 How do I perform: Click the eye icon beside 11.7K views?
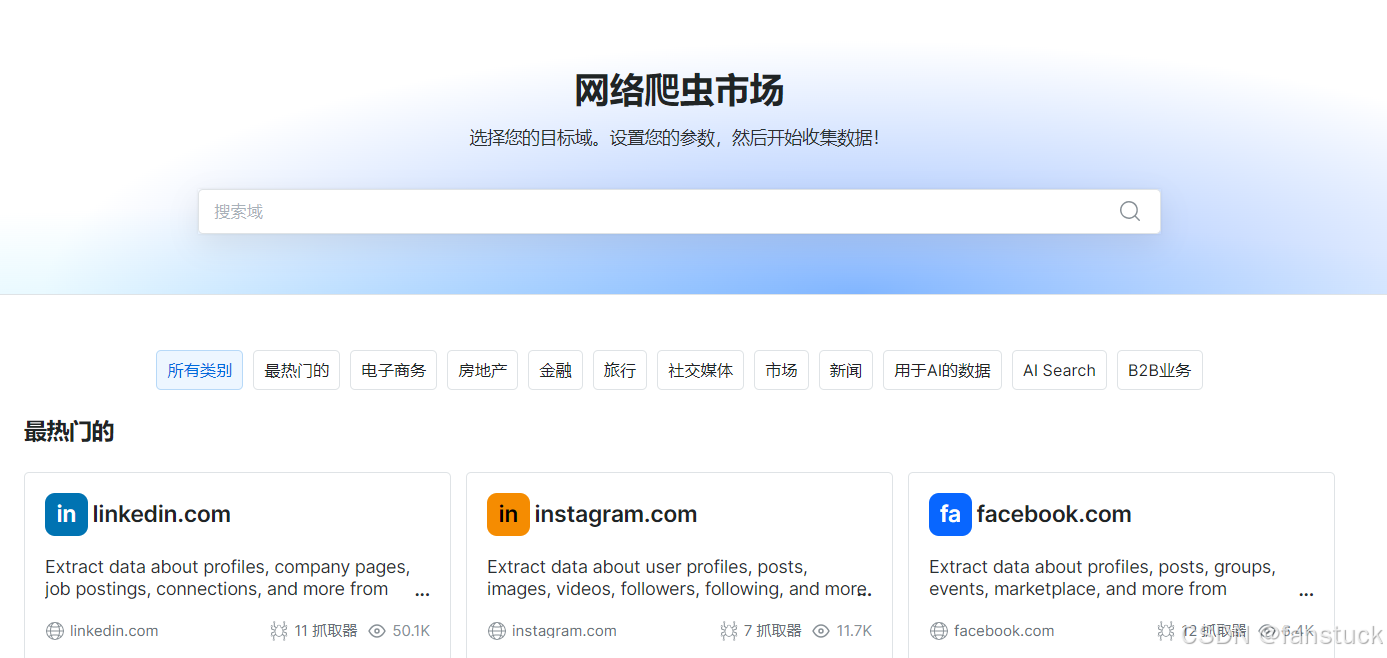coord(821,631)
